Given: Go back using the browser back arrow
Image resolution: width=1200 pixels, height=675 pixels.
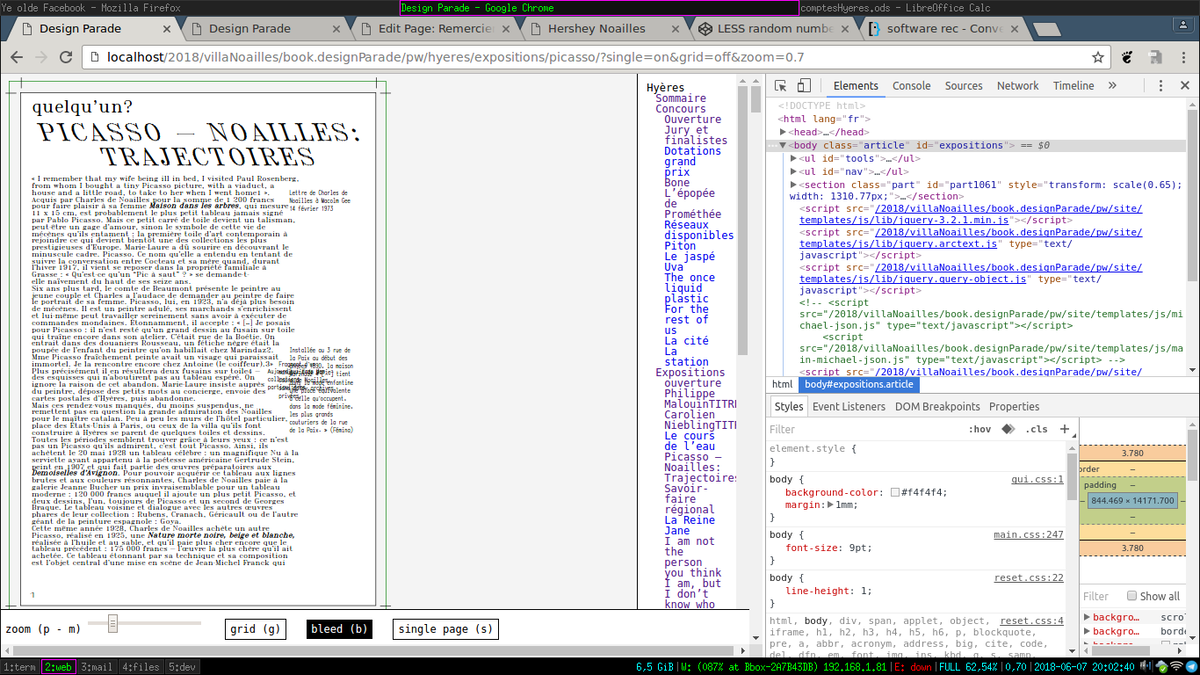Looking at the screenshot, I should click(x=17, y=57).
